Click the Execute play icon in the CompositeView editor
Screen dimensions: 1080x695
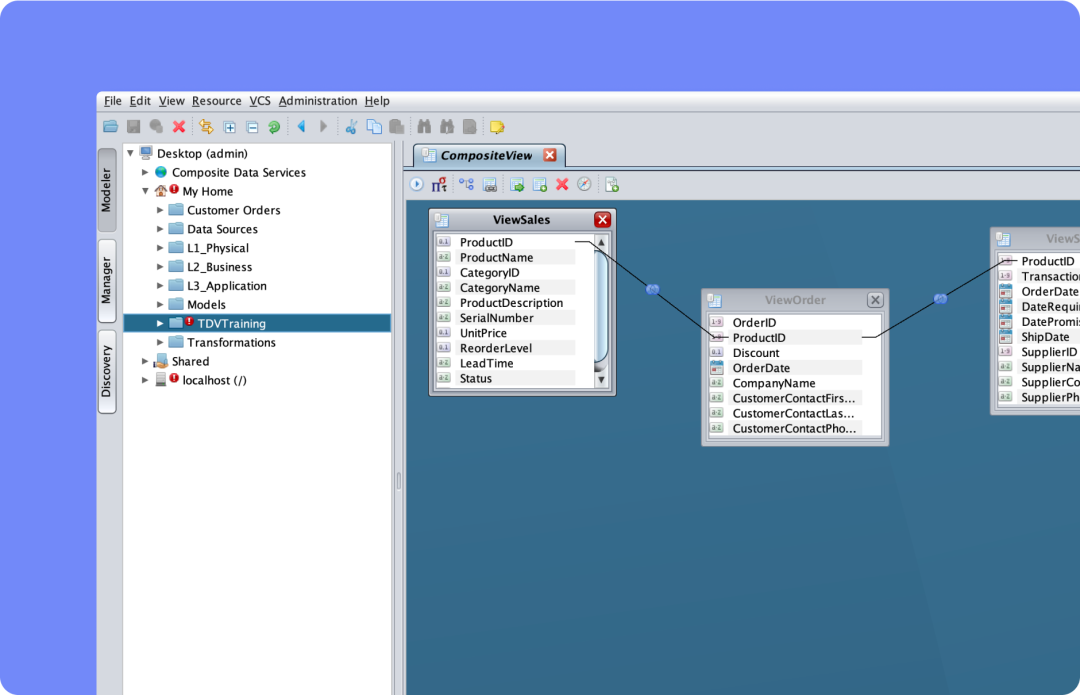point(417,185)
